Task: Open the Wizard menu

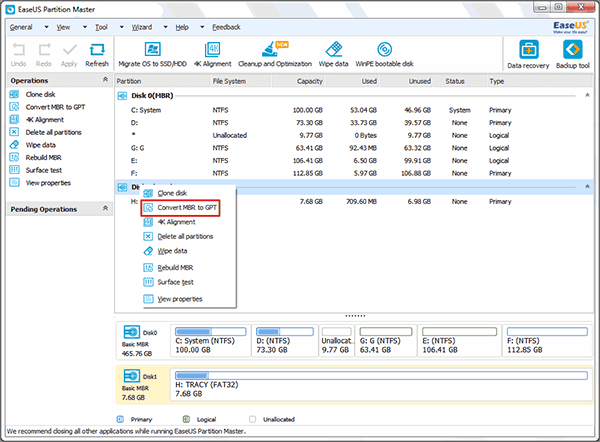Action: coord(141,27)
